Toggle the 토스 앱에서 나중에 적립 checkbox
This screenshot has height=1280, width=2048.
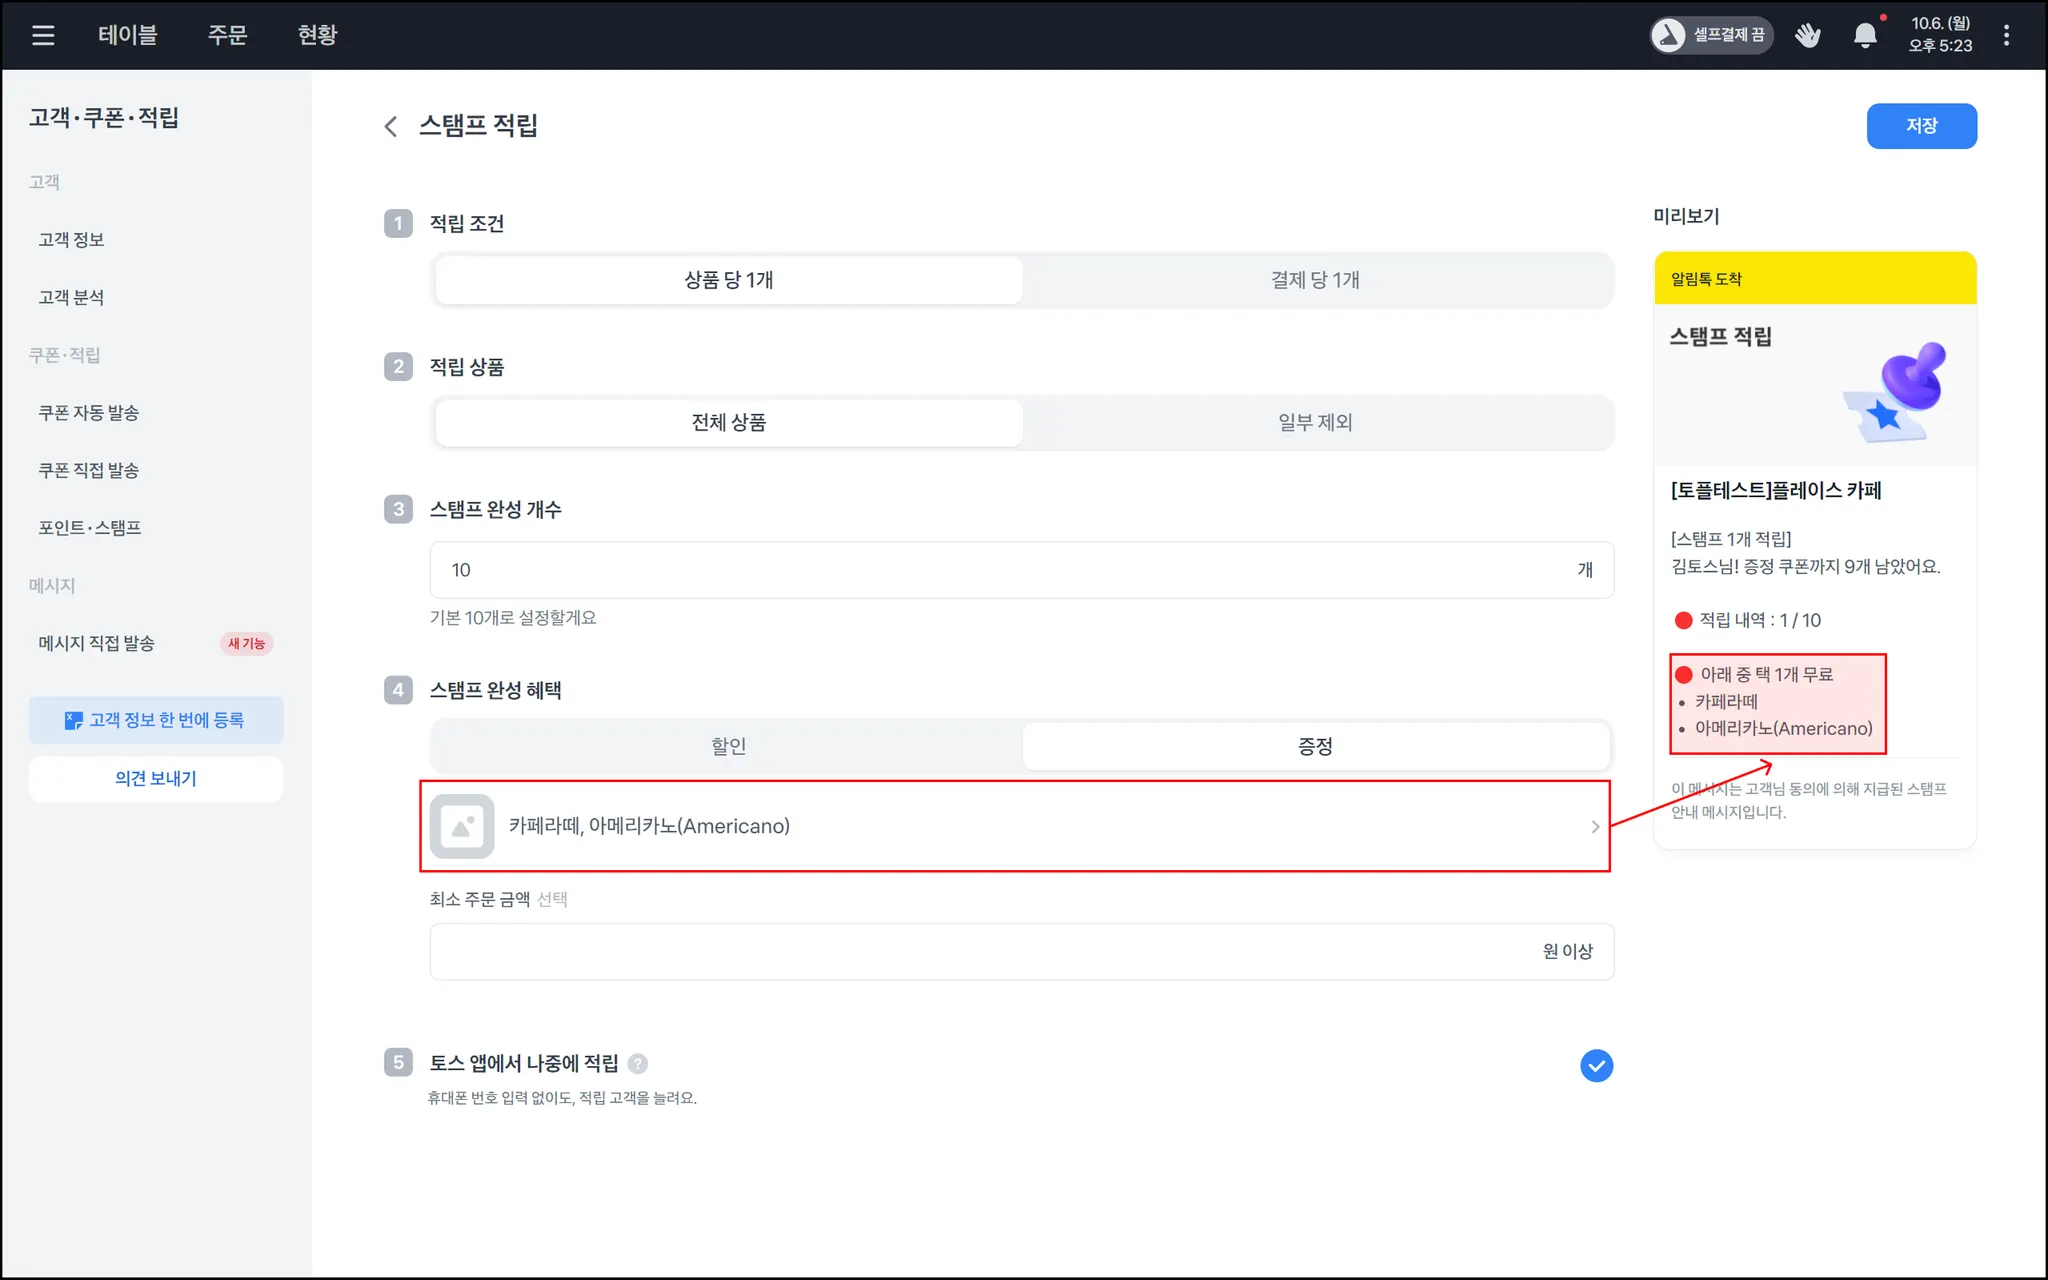(x=1596, y=1065)
